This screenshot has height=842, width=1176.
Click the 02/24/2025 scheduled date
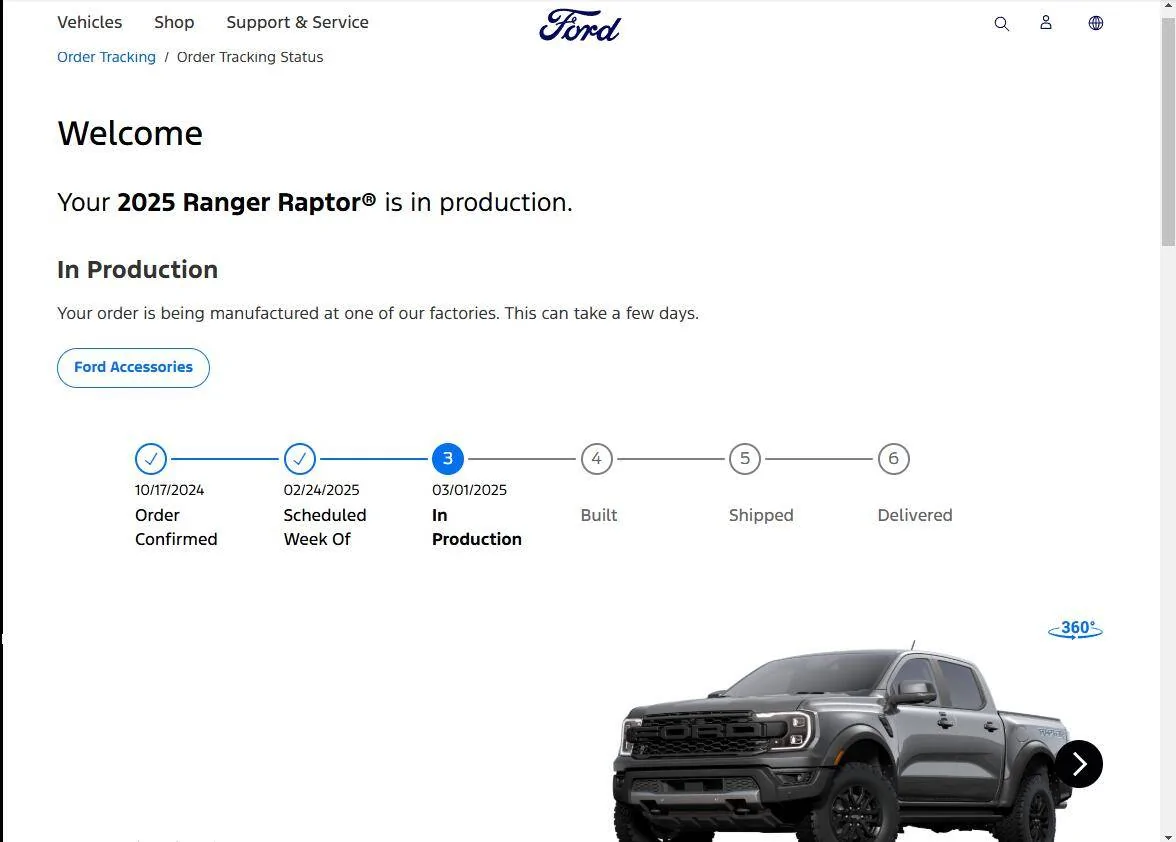[321, 490]
